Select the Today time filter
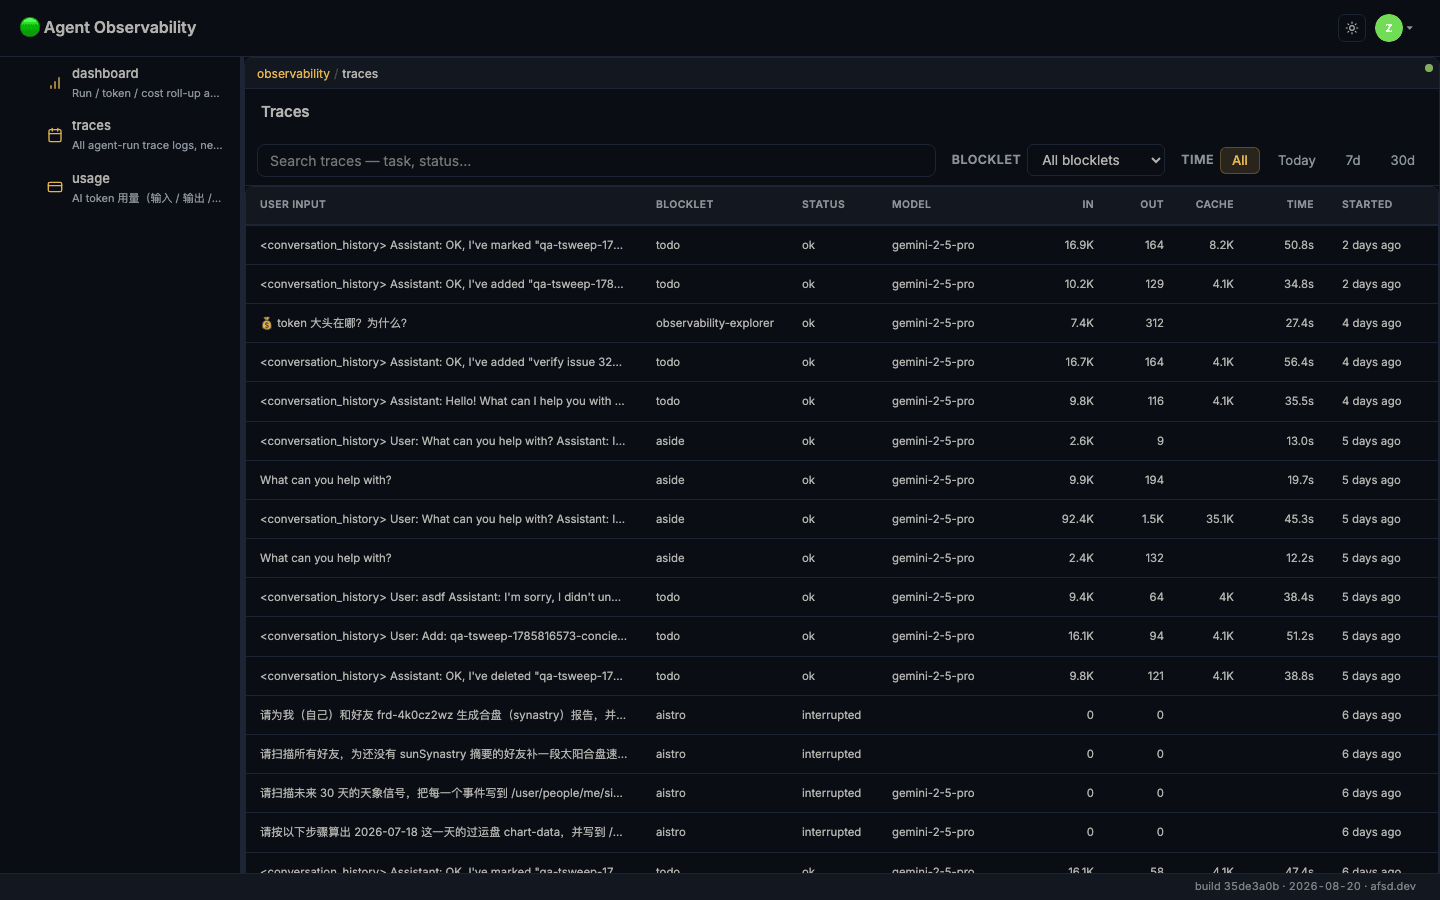The width and height of the screenshot is (1440, 900). 1296,160
